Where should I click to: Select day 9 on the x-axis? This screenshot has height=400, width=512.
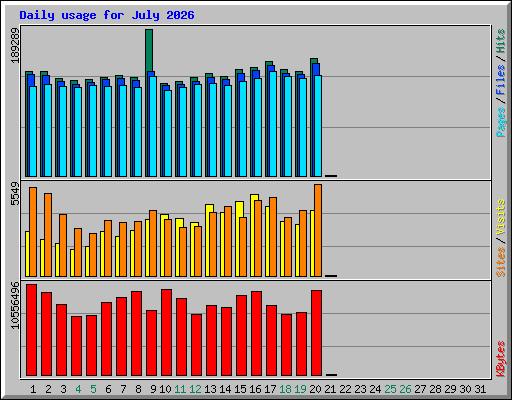[153, 389]
